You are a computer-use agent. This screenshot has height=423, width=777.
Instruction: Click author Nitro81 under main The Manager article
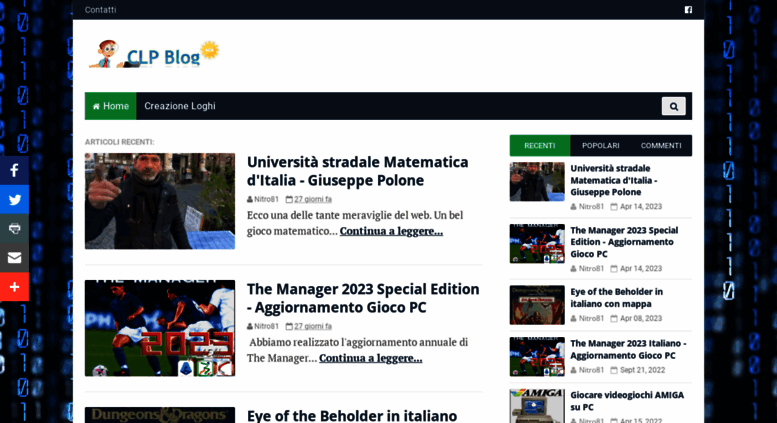(x=266, y=326)
